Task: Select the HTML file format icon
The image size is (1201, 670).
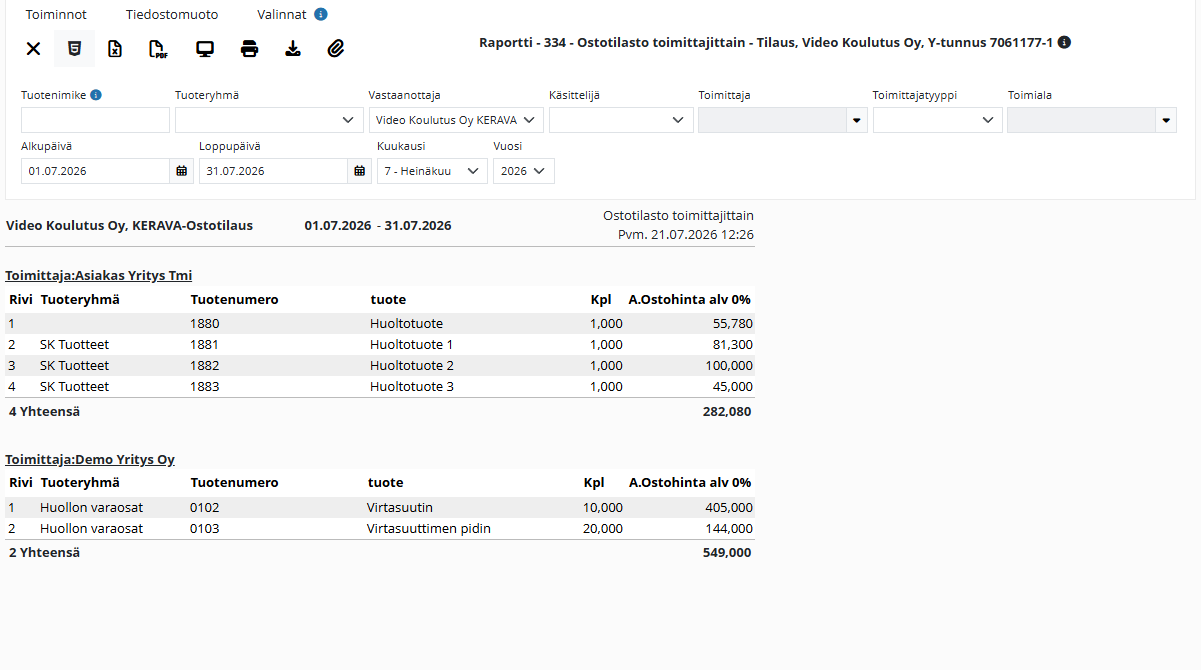Action: [x=74, y=48]
